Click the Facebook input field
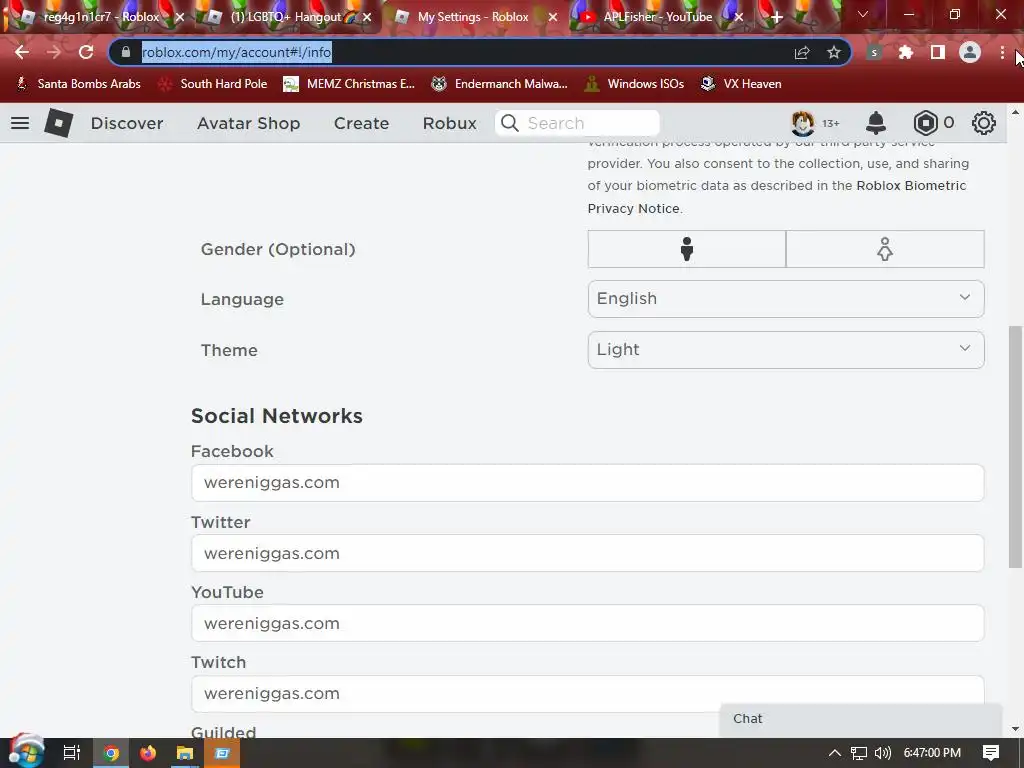This screenshot has height=768, width=1024. 587,483
